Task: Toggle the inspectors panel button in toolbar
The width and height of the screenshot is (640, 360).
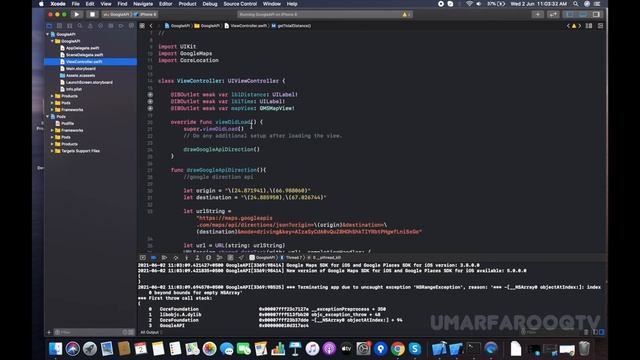Action: 596,14
